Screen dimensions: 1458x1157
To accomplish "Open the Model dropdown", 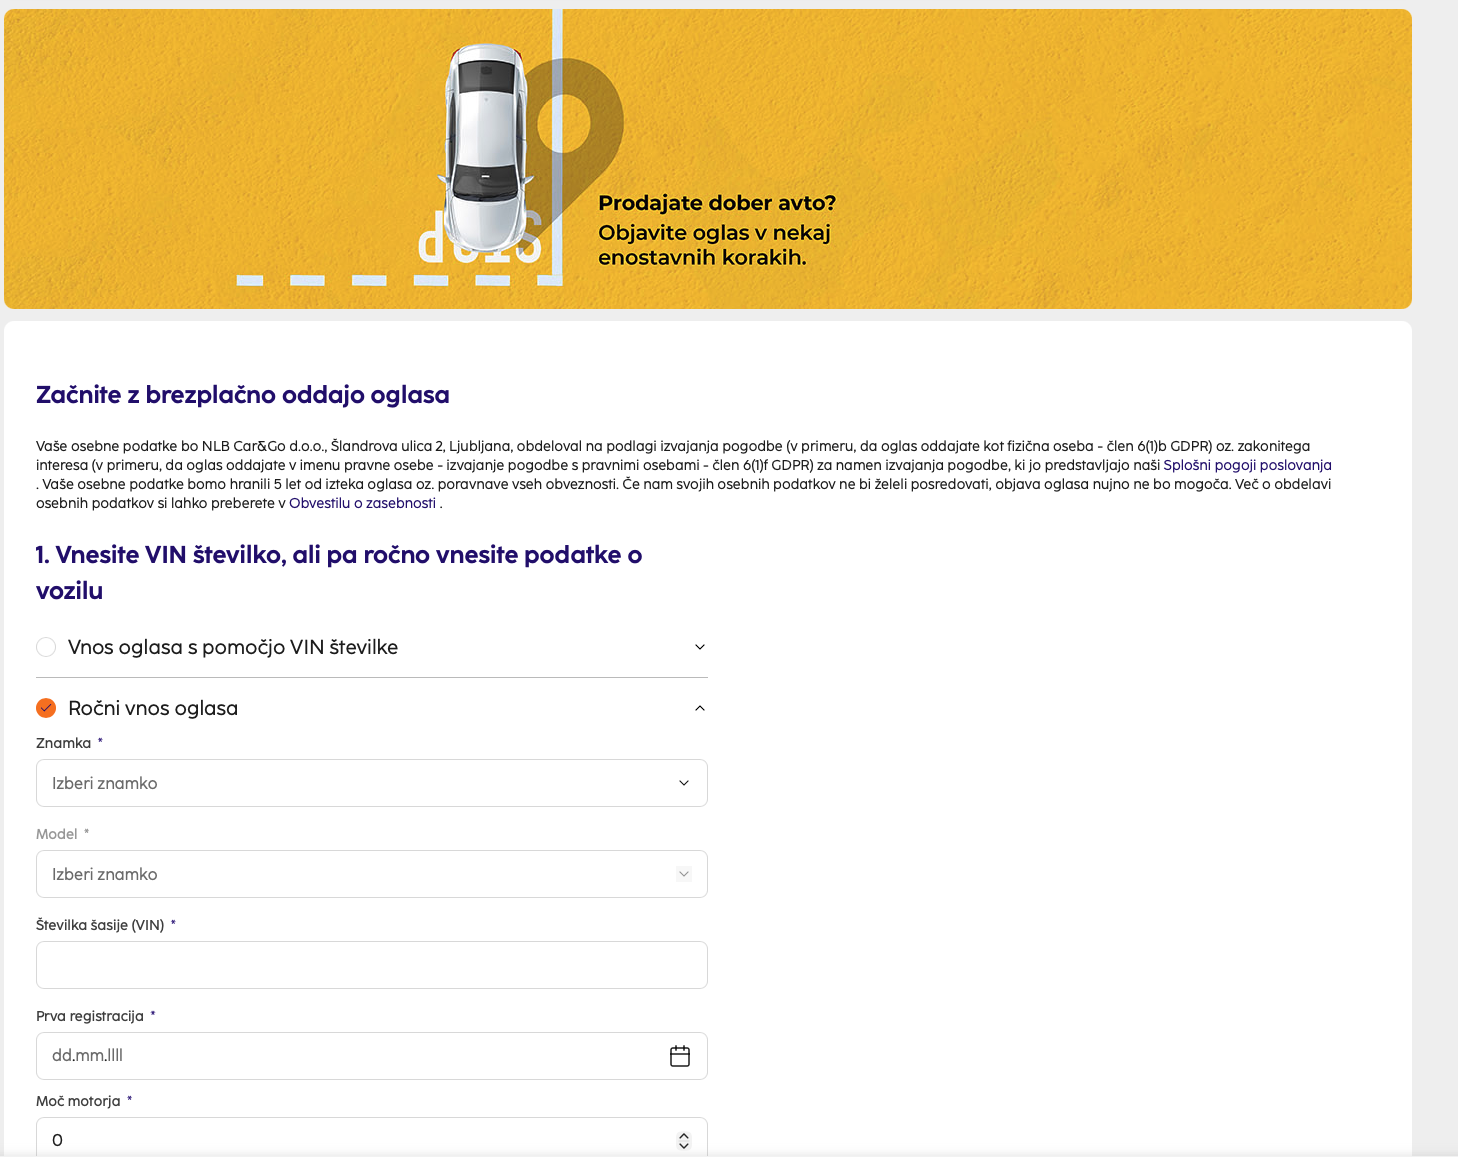I will tap(371, 874).
